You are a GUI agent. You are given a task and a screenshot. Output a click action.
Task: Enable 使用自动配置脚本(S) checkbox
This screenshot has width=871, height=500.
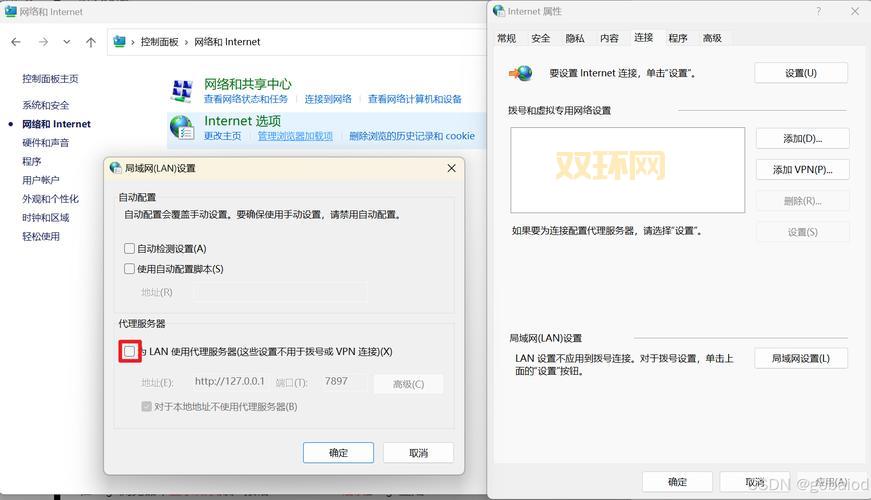pyautogui.click(x=129, y=268)
